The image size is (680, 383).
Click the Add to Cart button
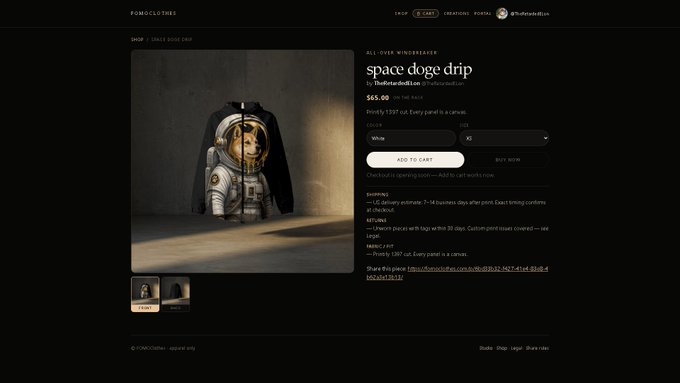(415, 160)
